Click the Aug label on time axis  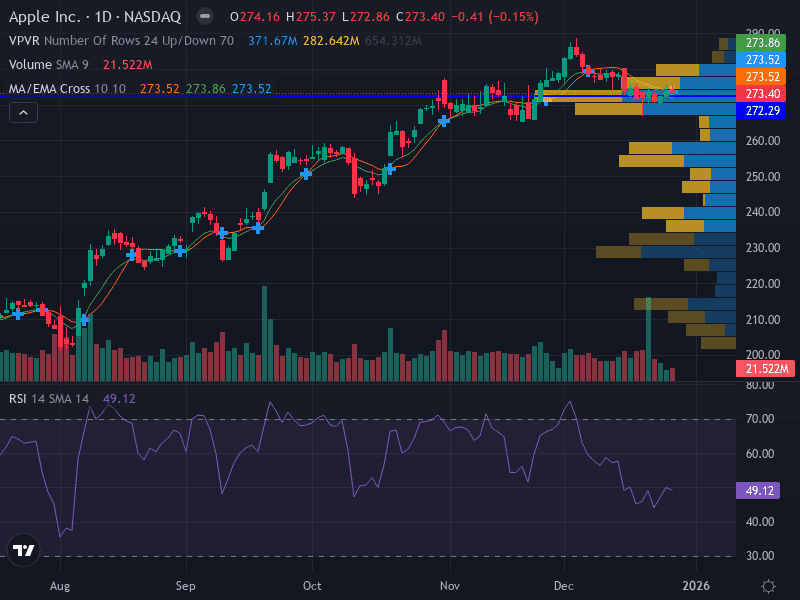(x=60, y=586)
